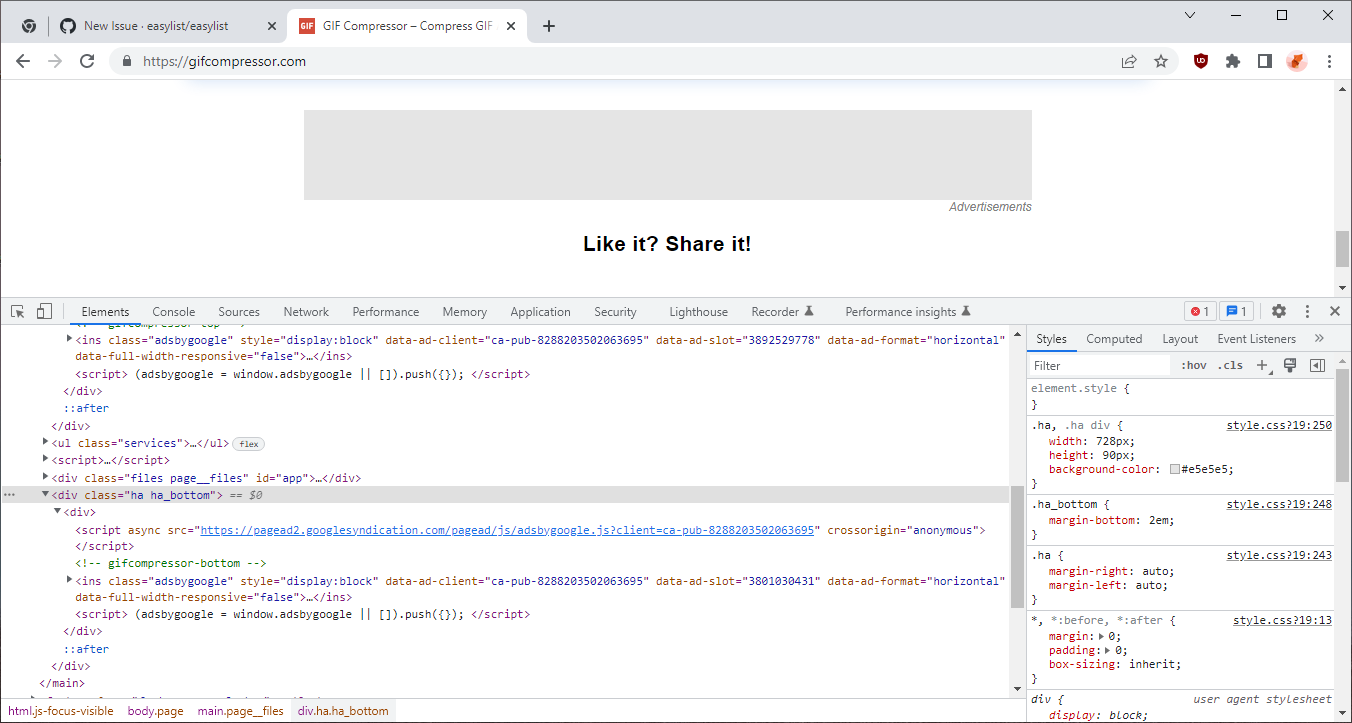Toggle element state with the :hov button
The image size is (1352, 723).
pos(1193,365)
